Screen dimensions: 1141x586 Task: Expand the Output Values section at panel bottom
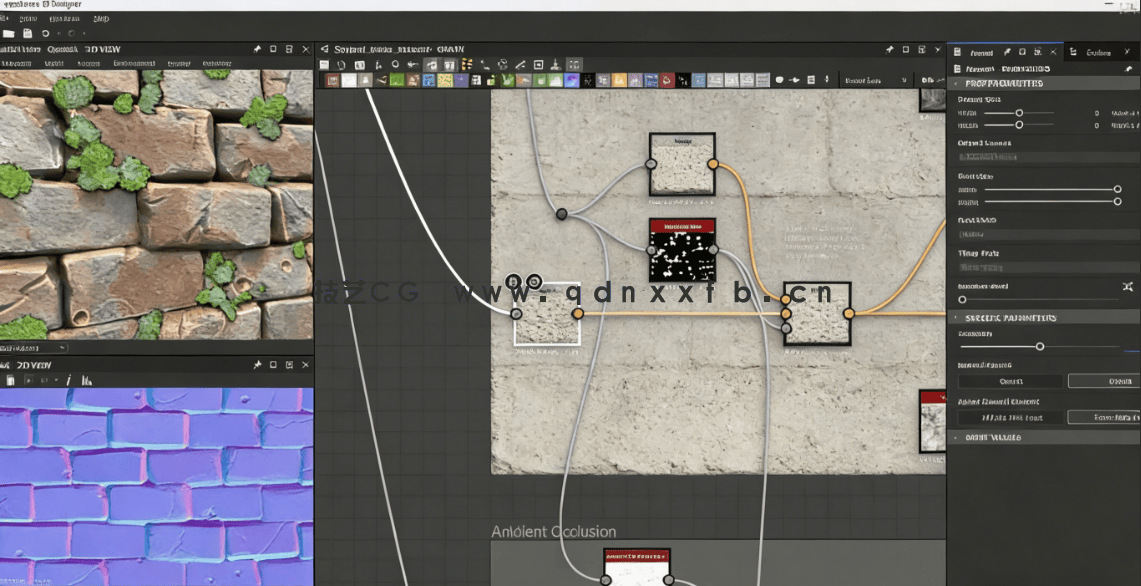1000,437
